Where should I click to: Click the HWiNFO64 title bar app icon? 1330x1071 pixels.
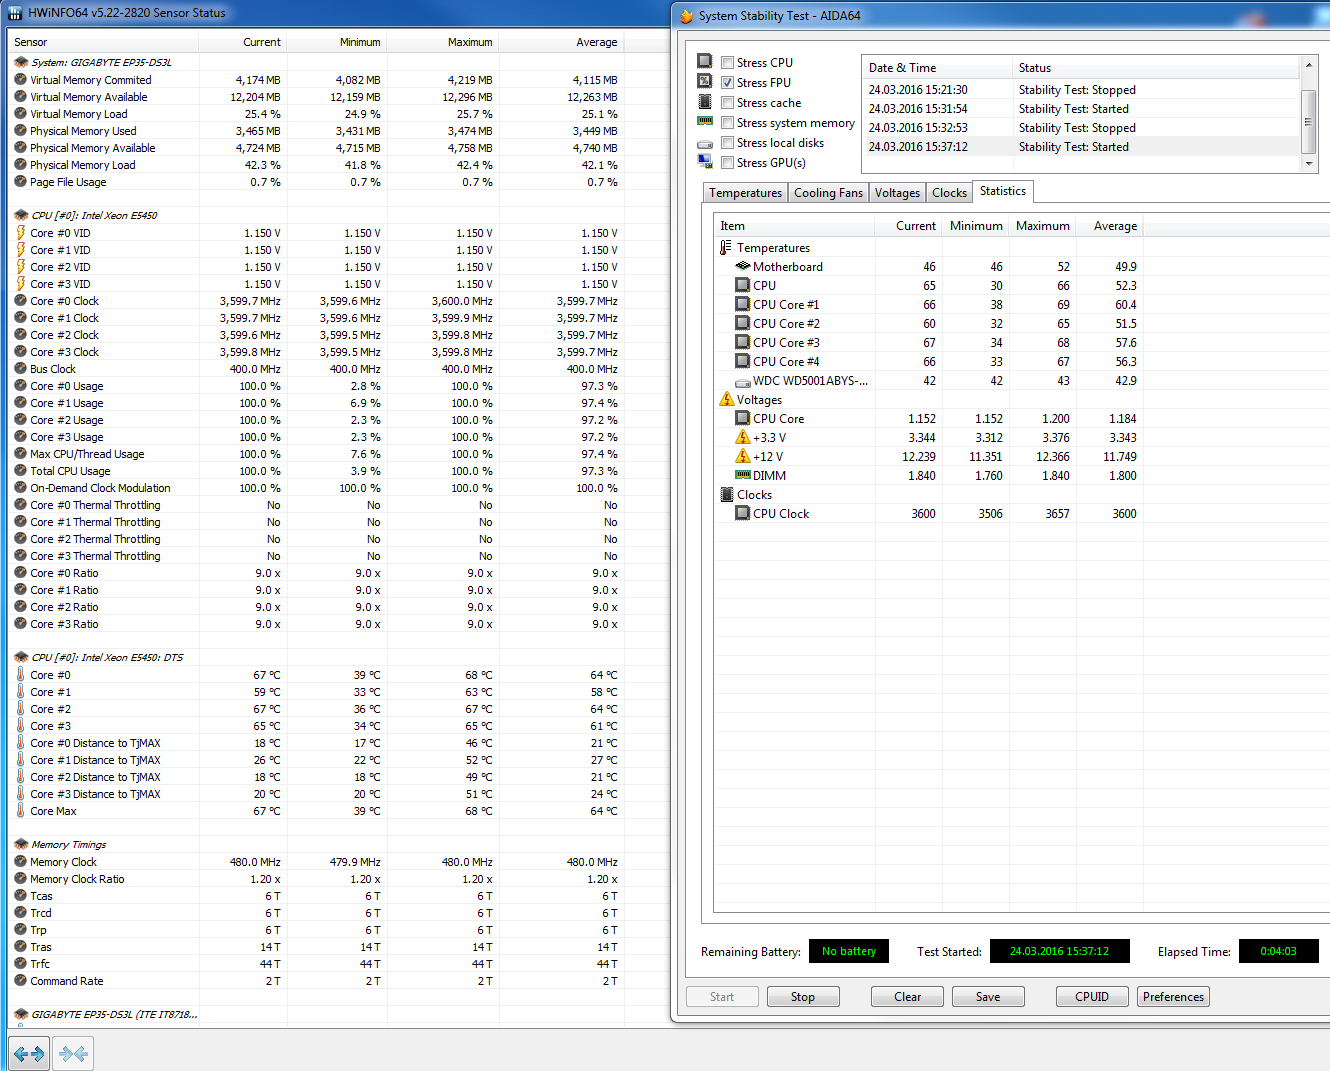pos(15,13)
